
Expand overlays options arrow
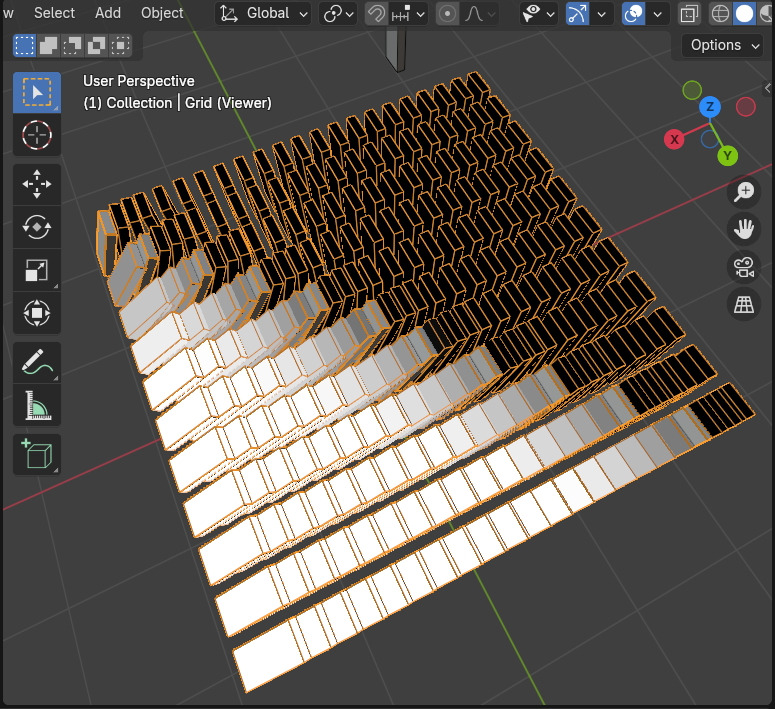coord(657,14)
